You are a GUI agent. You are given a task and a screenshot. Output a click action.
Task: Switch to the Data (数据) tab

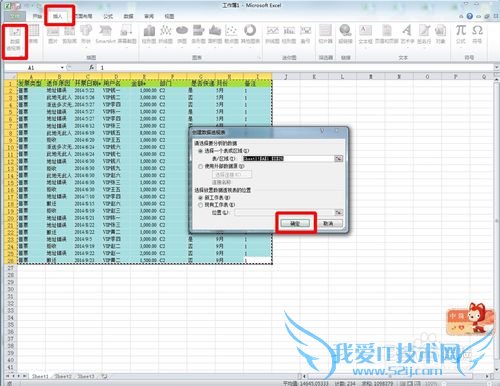tap(128, 16)
